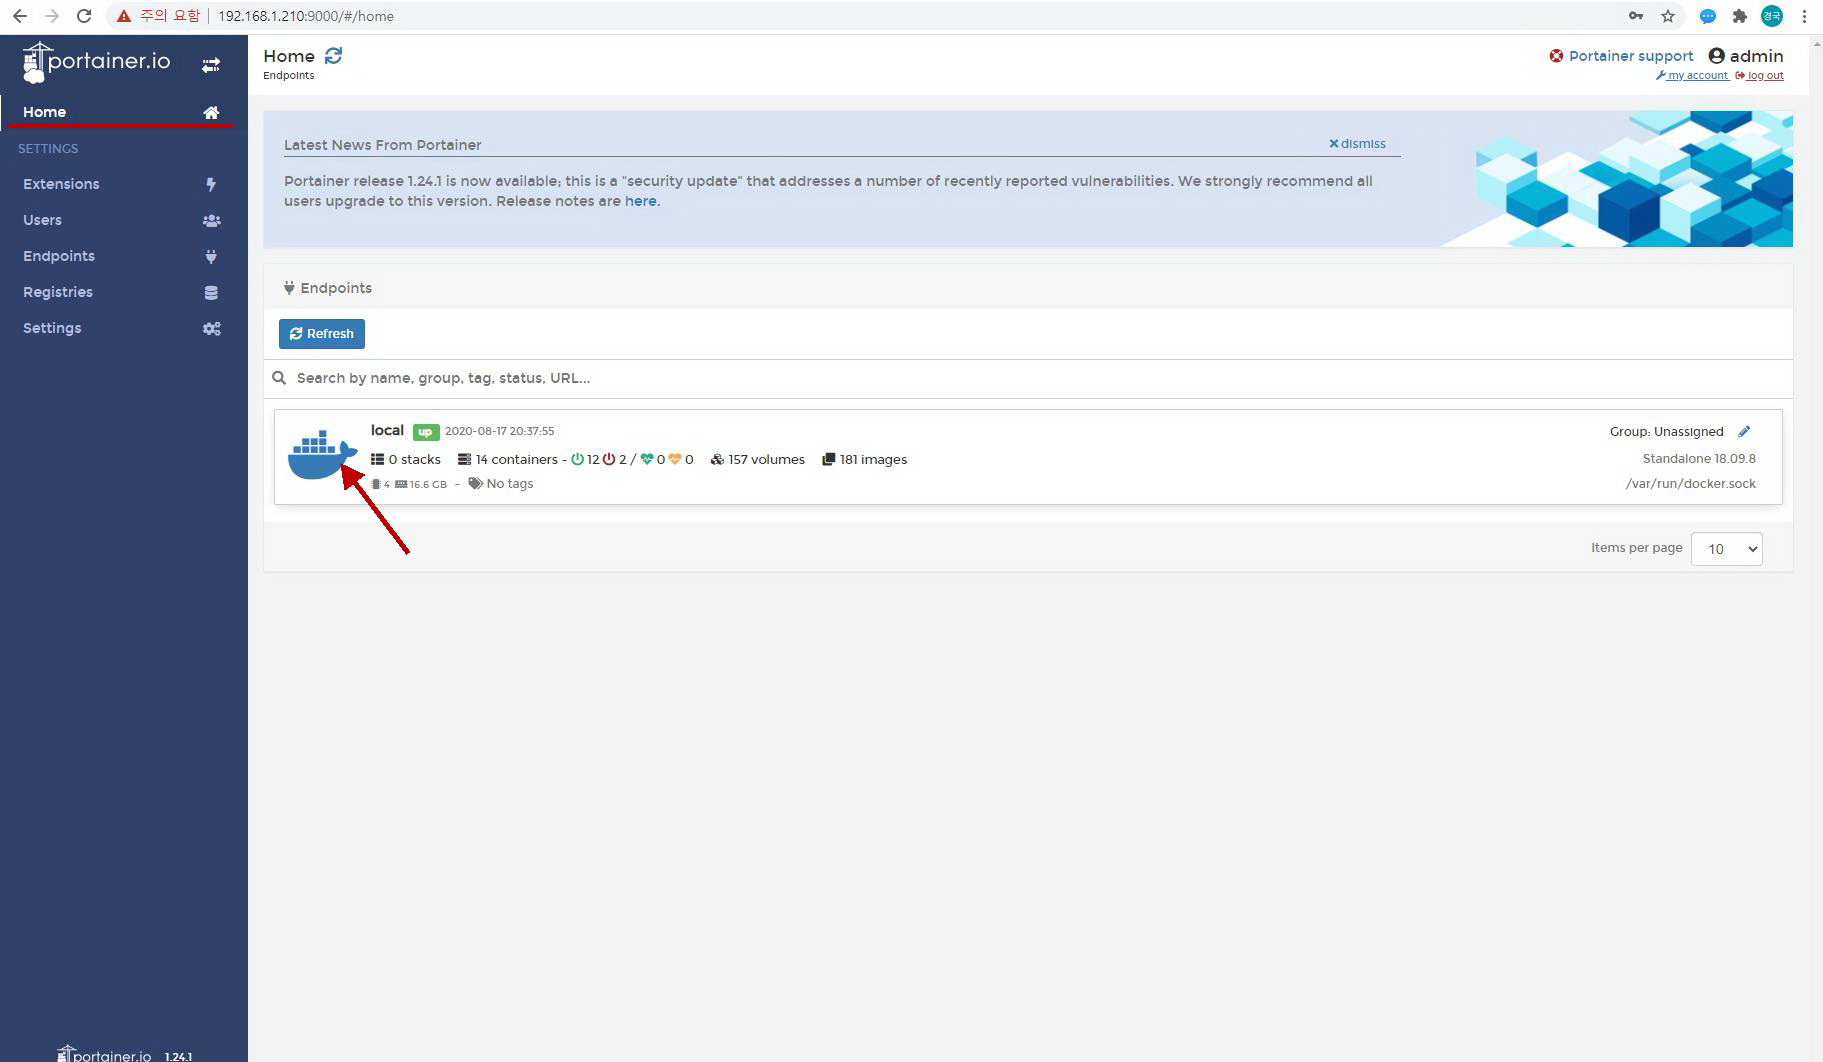Edit endpoint via pencil icon
Screen dimensions: 1823x1062
(x=1744, y=432)
